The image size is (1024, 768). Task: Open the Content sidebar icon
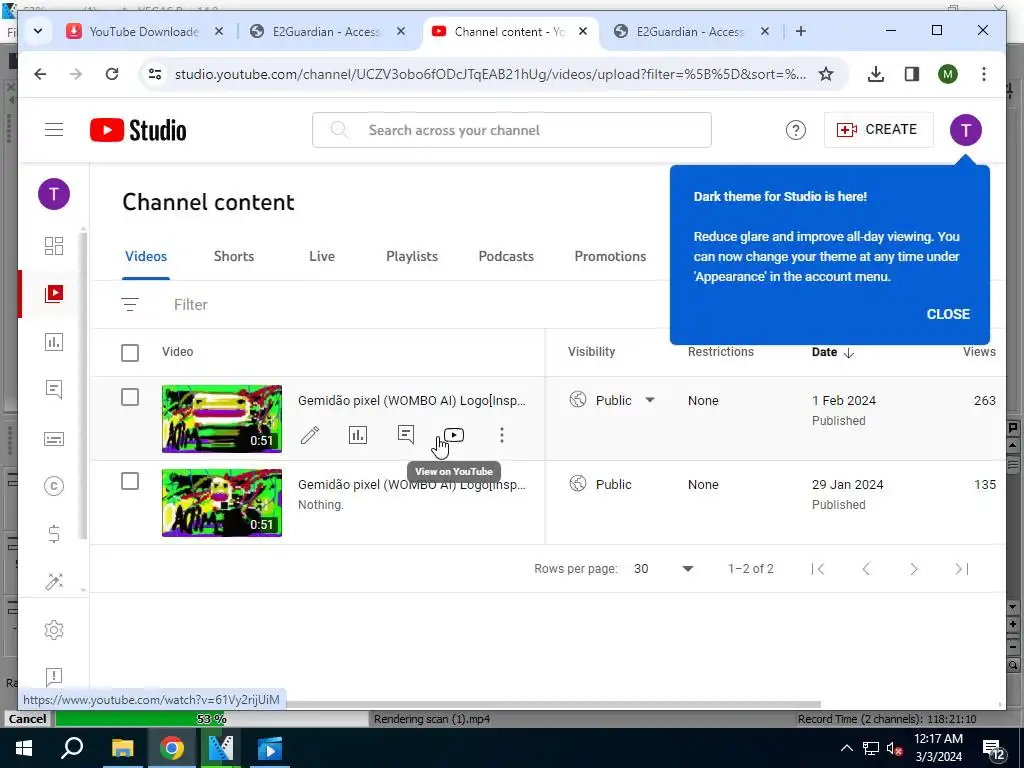54,293
